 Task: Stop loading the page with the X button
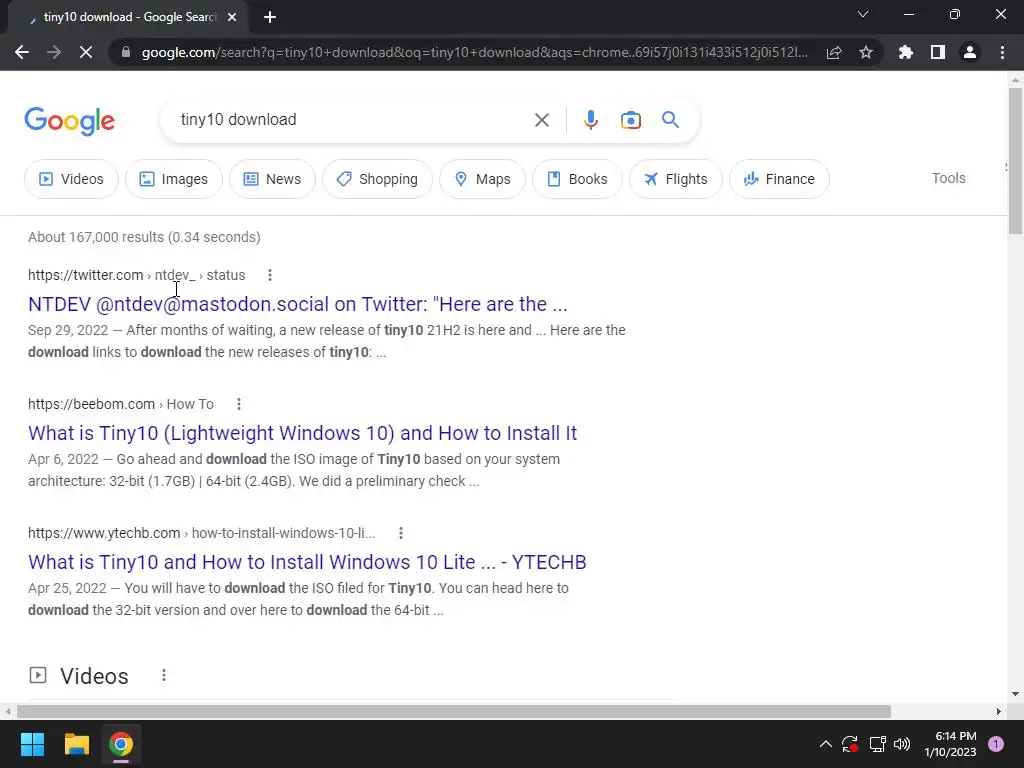[86, 52]
